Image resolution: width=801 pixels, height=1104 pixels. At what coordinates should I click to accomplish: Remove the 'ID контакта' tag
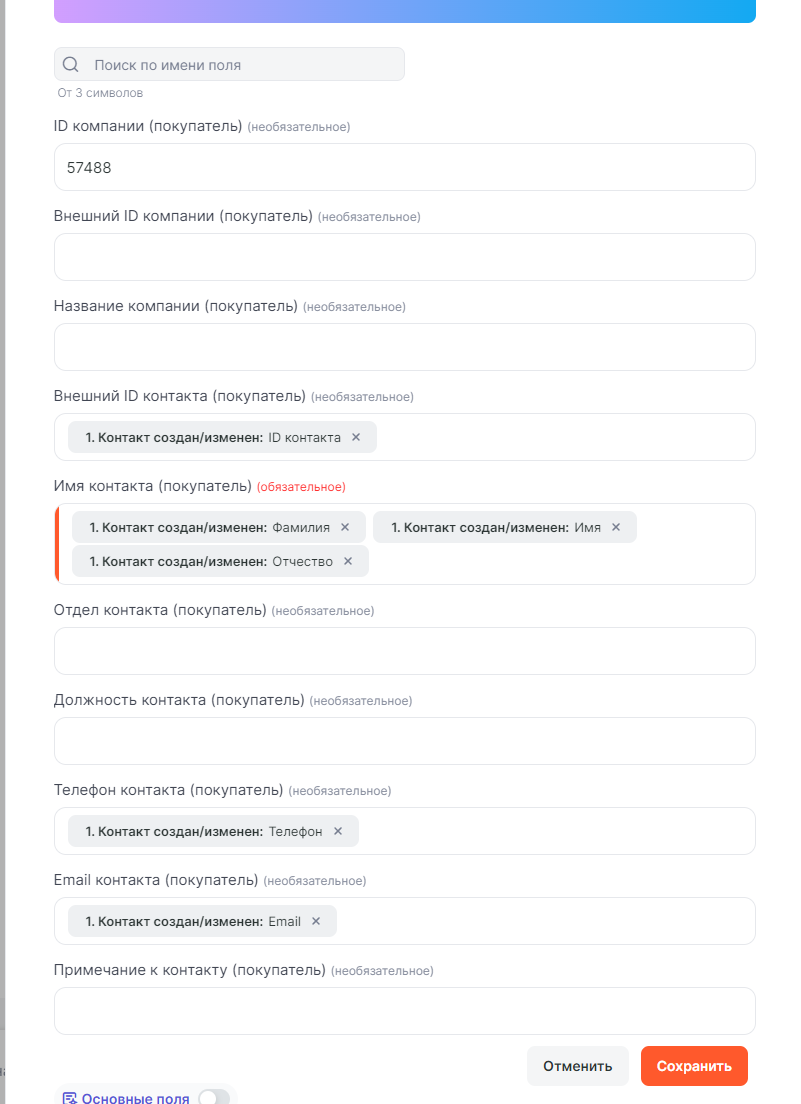click(356, 437)
